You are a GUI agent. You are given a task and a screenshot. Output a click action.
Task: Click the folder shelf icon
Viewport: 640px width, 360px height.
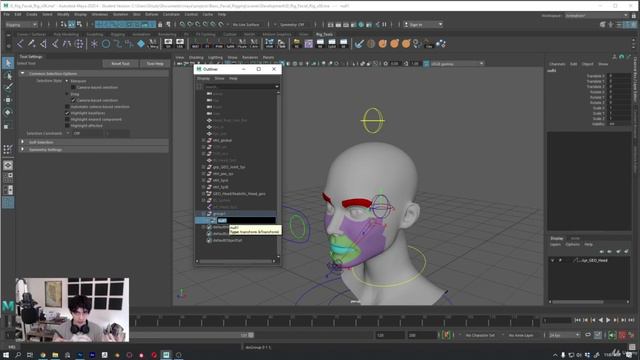(297, 44)
